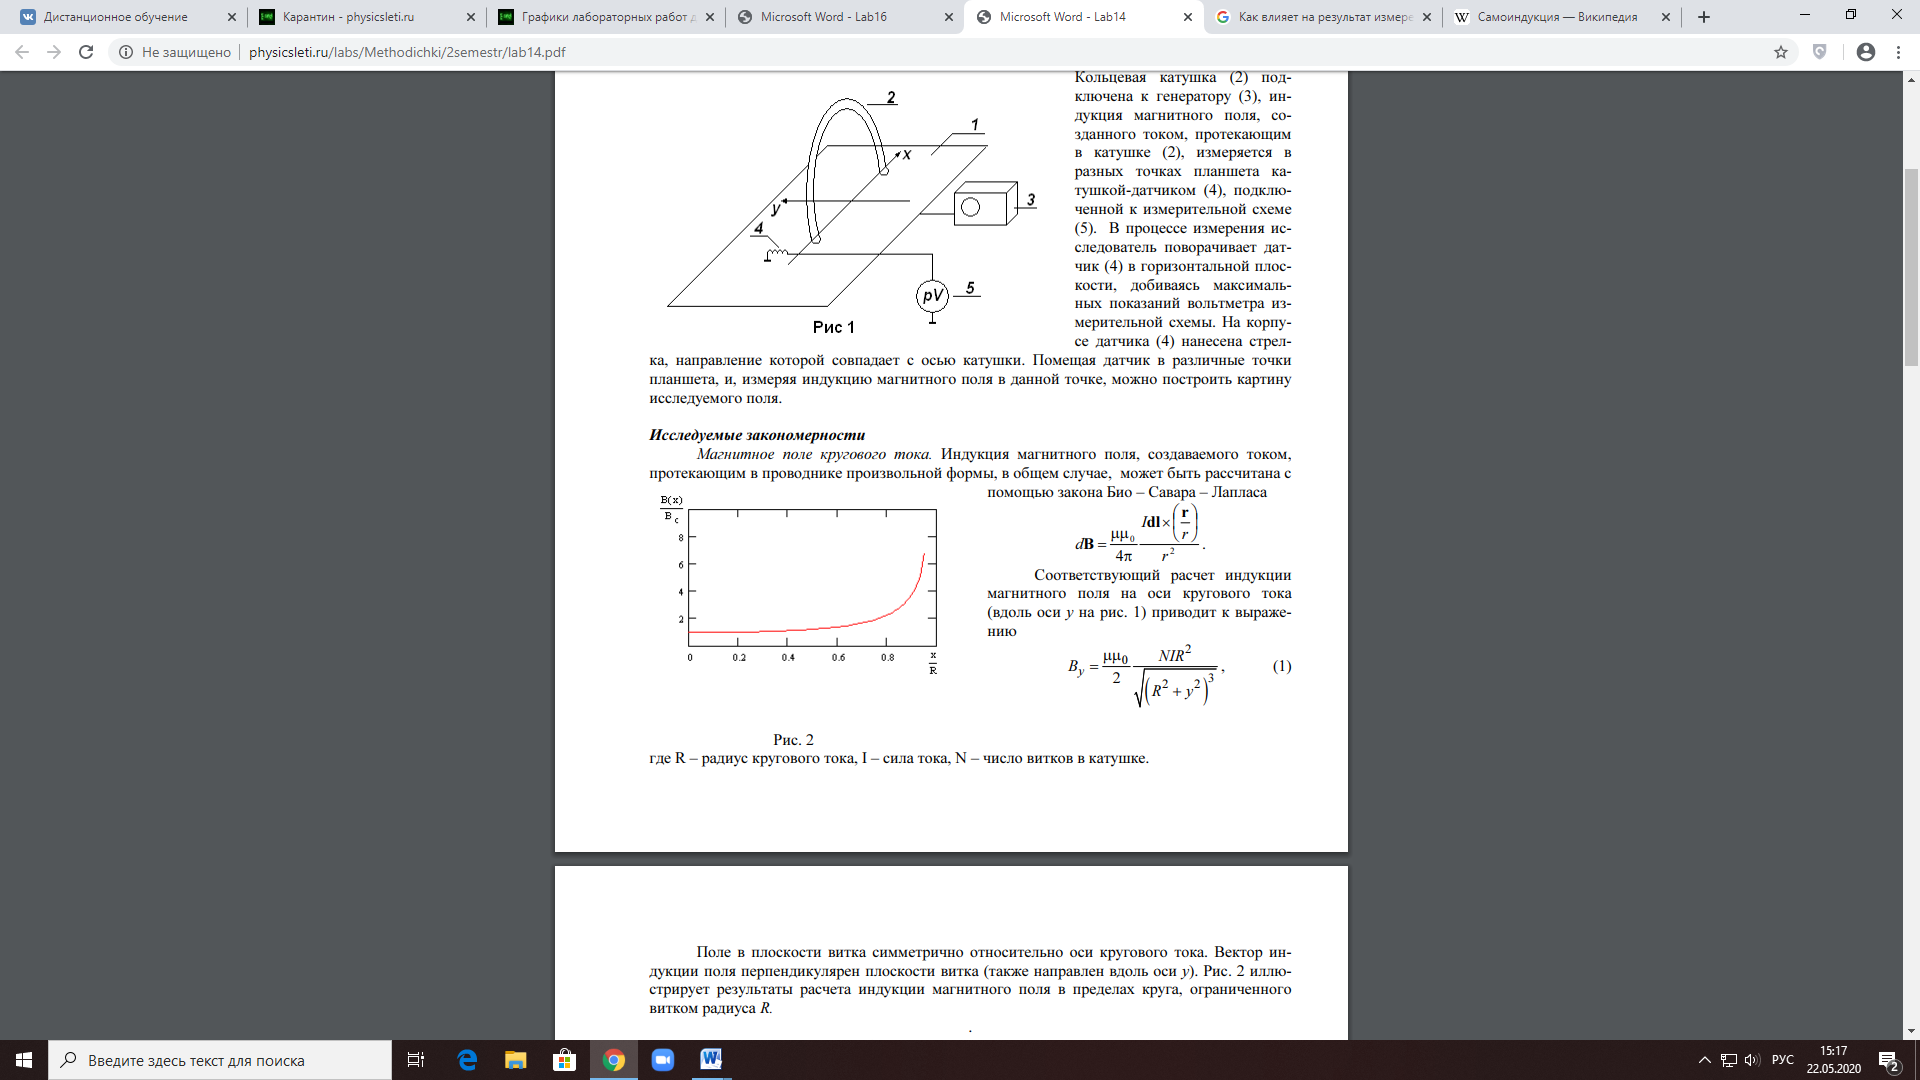This screenshot has height=1080, width=1920.
Task: Click the Рис. 2 B(x) graph
Action: pyautogui.click(x=800, y=585)
